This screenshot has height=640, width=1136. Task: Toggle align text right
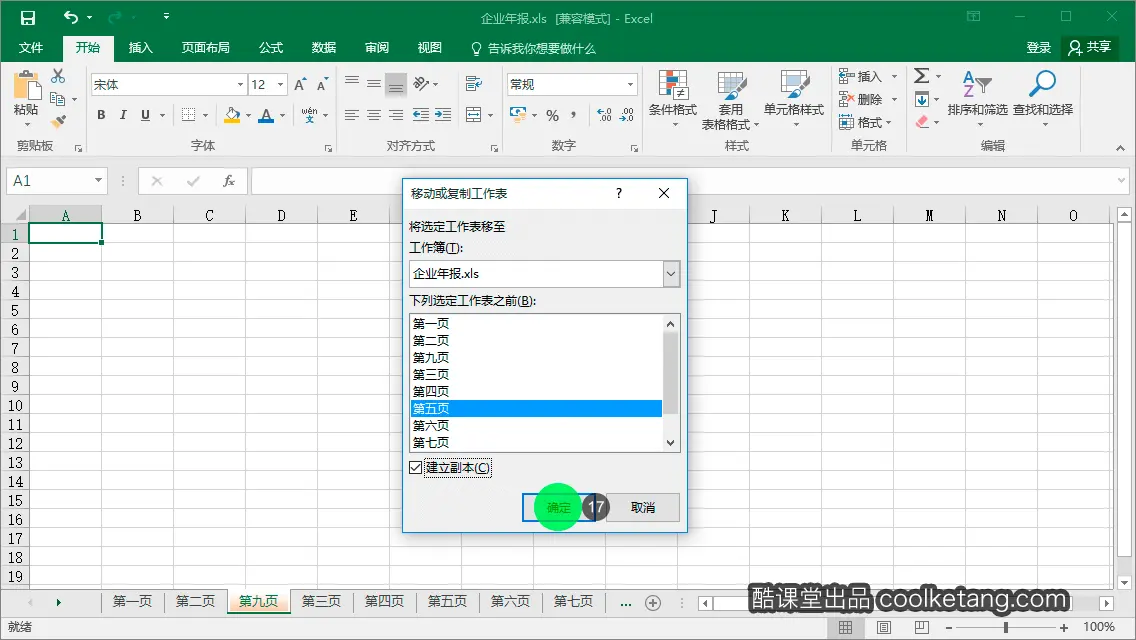coord(396,115)
